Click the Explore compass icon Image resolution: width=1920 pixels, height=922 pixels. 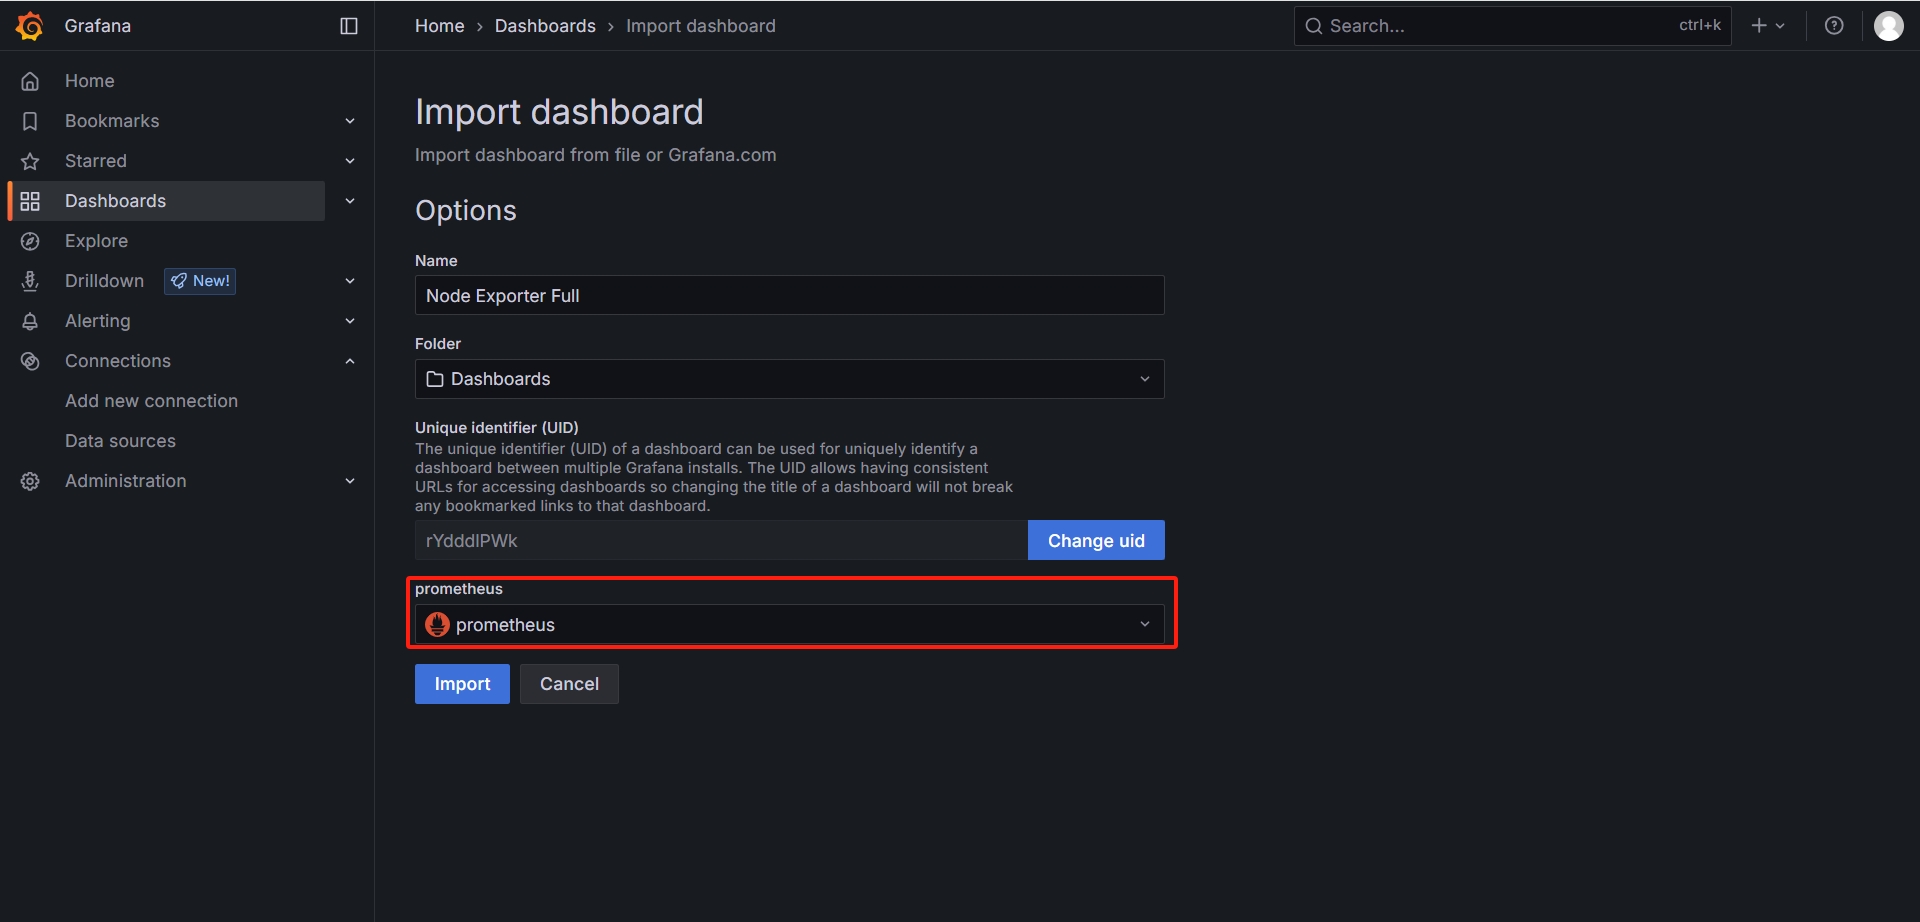click(30, 241)
